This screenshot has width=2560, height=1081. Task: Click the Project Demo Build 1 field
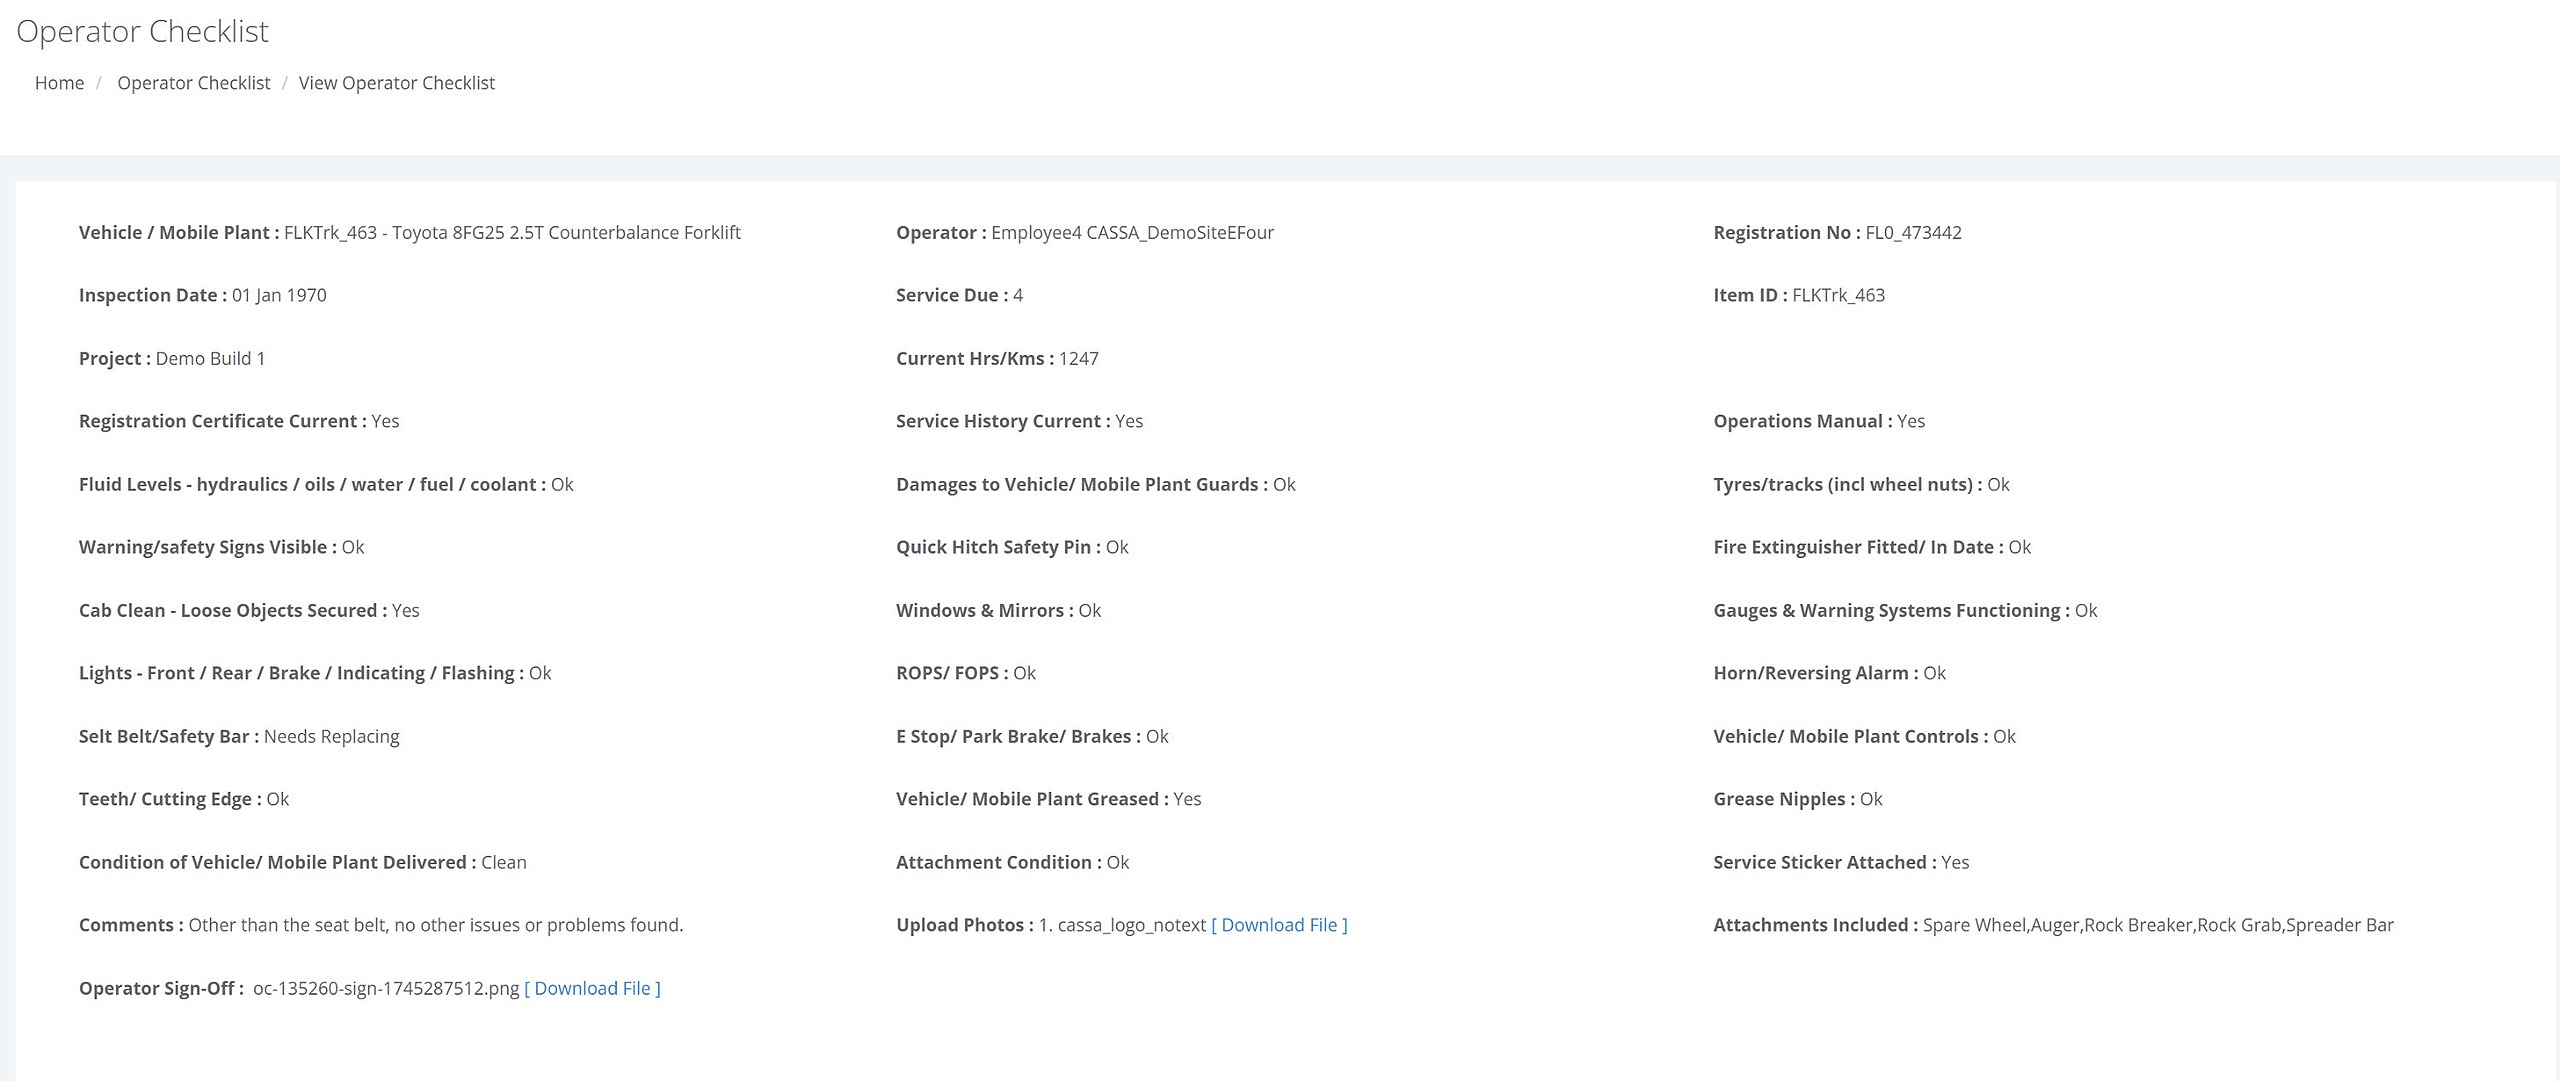click(210, 358)
